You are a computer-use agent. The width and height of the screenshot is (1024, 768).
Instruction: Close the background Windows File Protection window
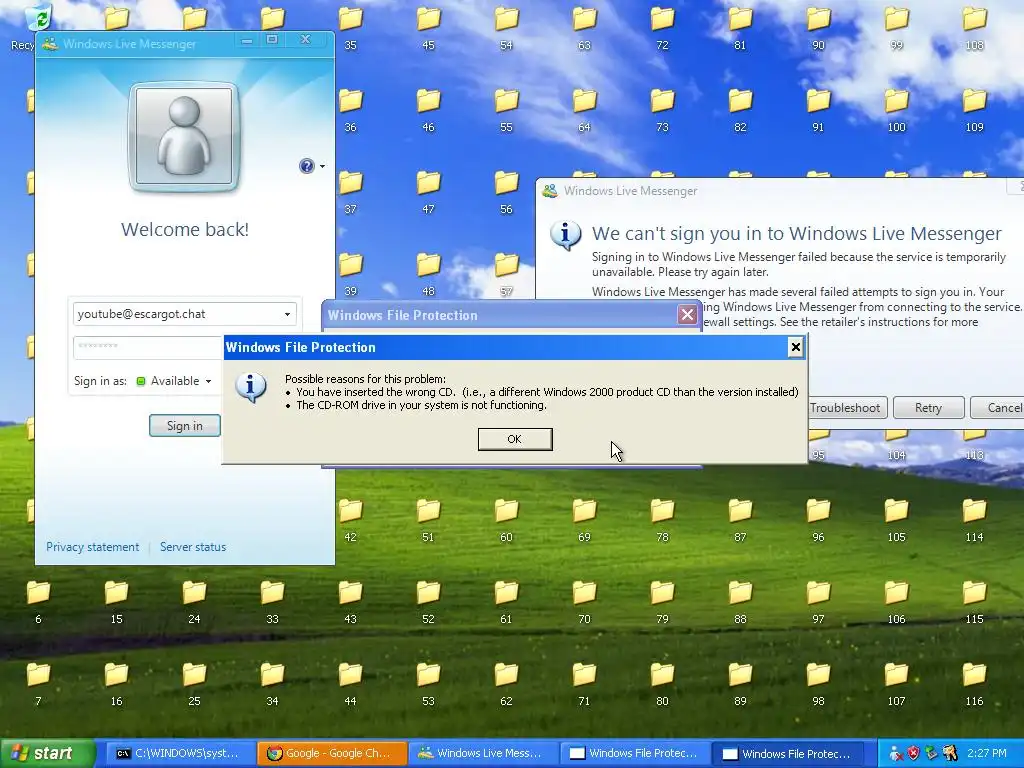coord(687,315)
